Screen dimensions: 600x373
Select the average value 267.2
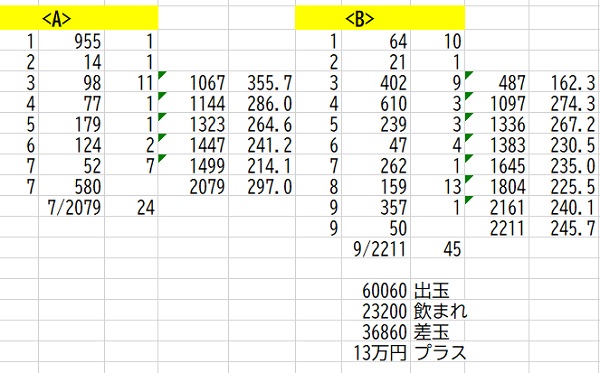point(564,124)
